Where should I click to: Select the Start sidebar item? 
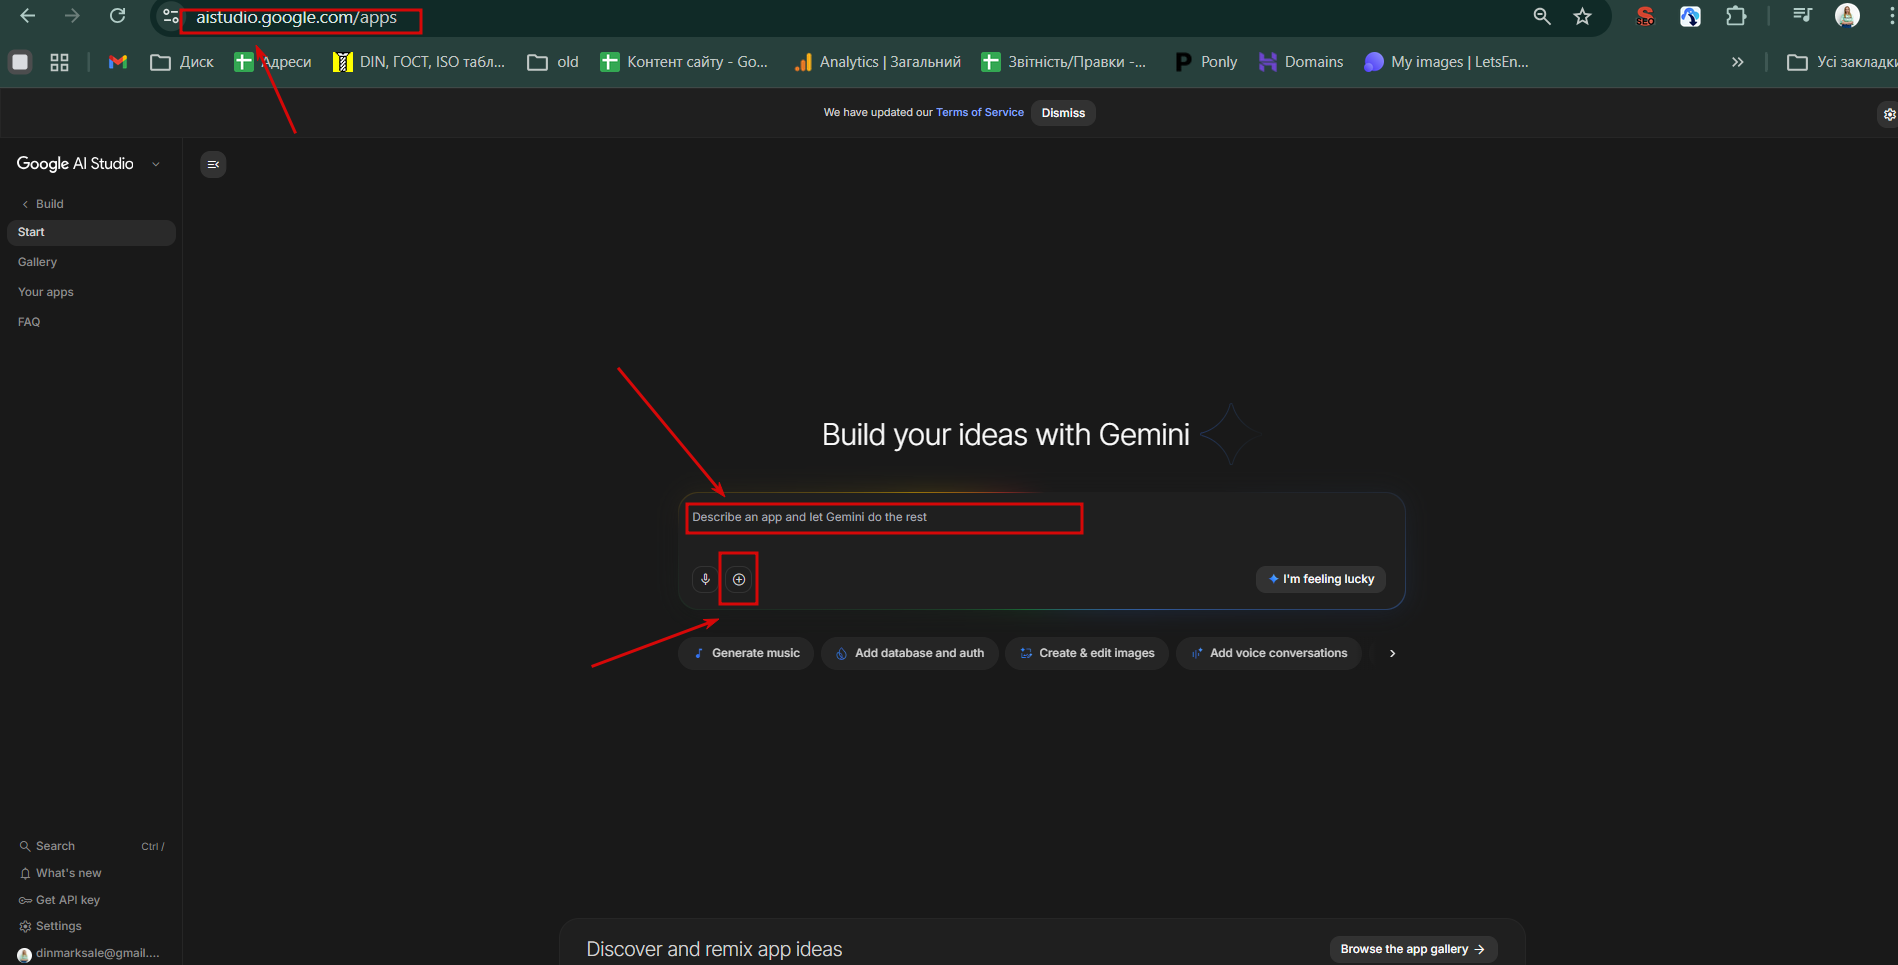[x=91, y=232]
